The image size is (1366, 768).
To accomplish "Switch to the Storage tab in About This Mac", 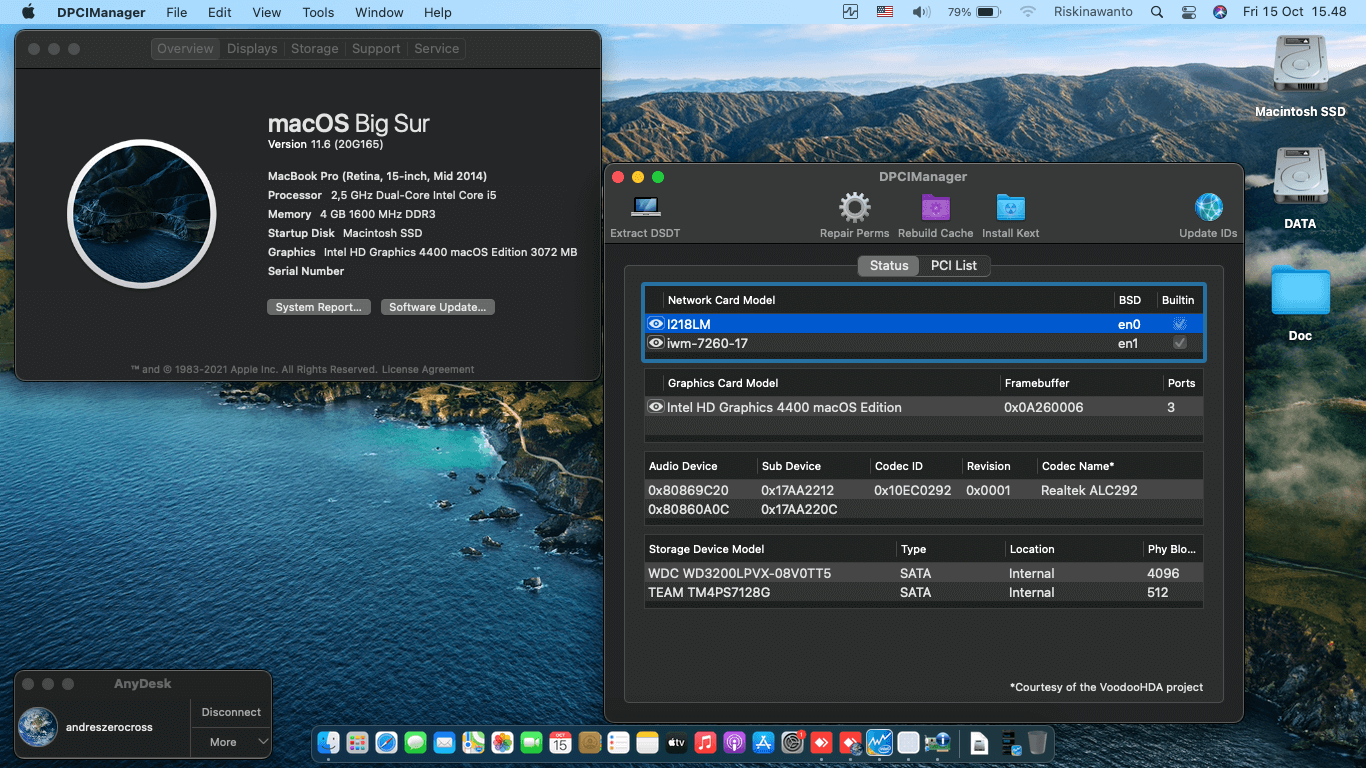I will [x=315, y=48].
